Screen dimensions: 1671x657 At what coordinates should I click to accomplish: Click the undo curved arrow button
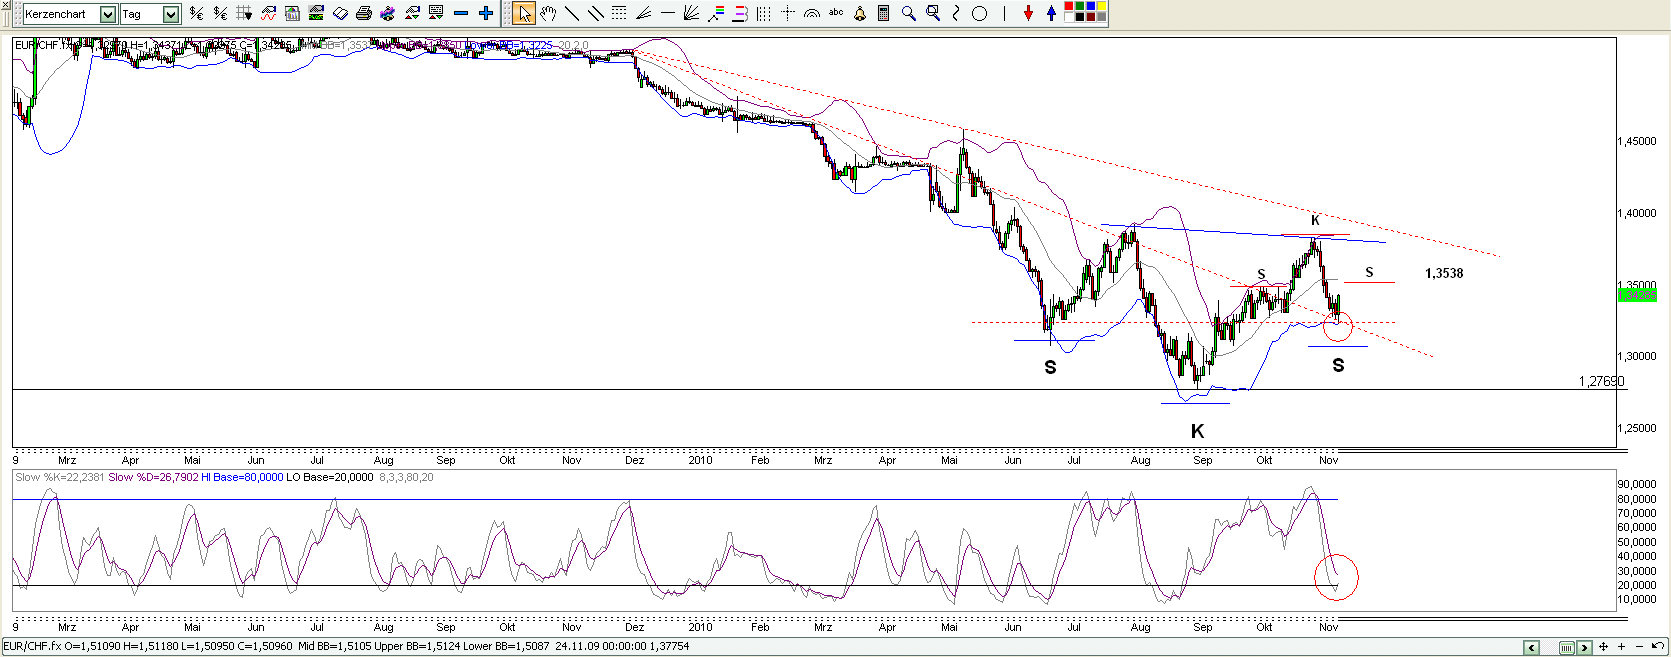click(1658, 646)
